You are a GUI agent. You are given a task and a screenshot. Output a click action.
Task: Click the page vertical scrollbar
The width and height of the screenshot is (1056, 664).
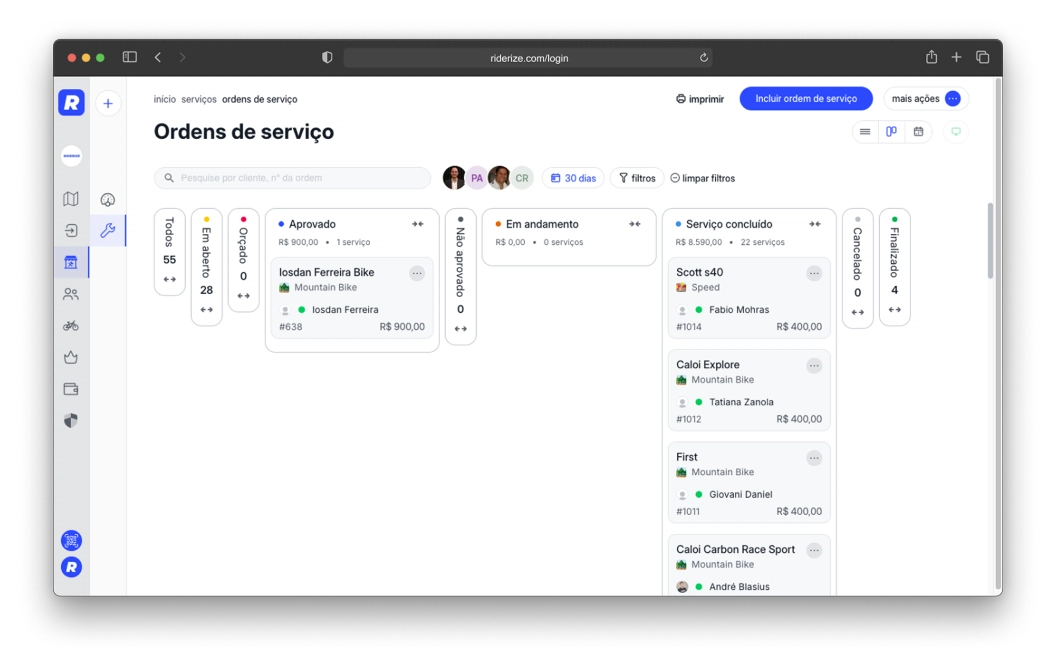[990, 241]
